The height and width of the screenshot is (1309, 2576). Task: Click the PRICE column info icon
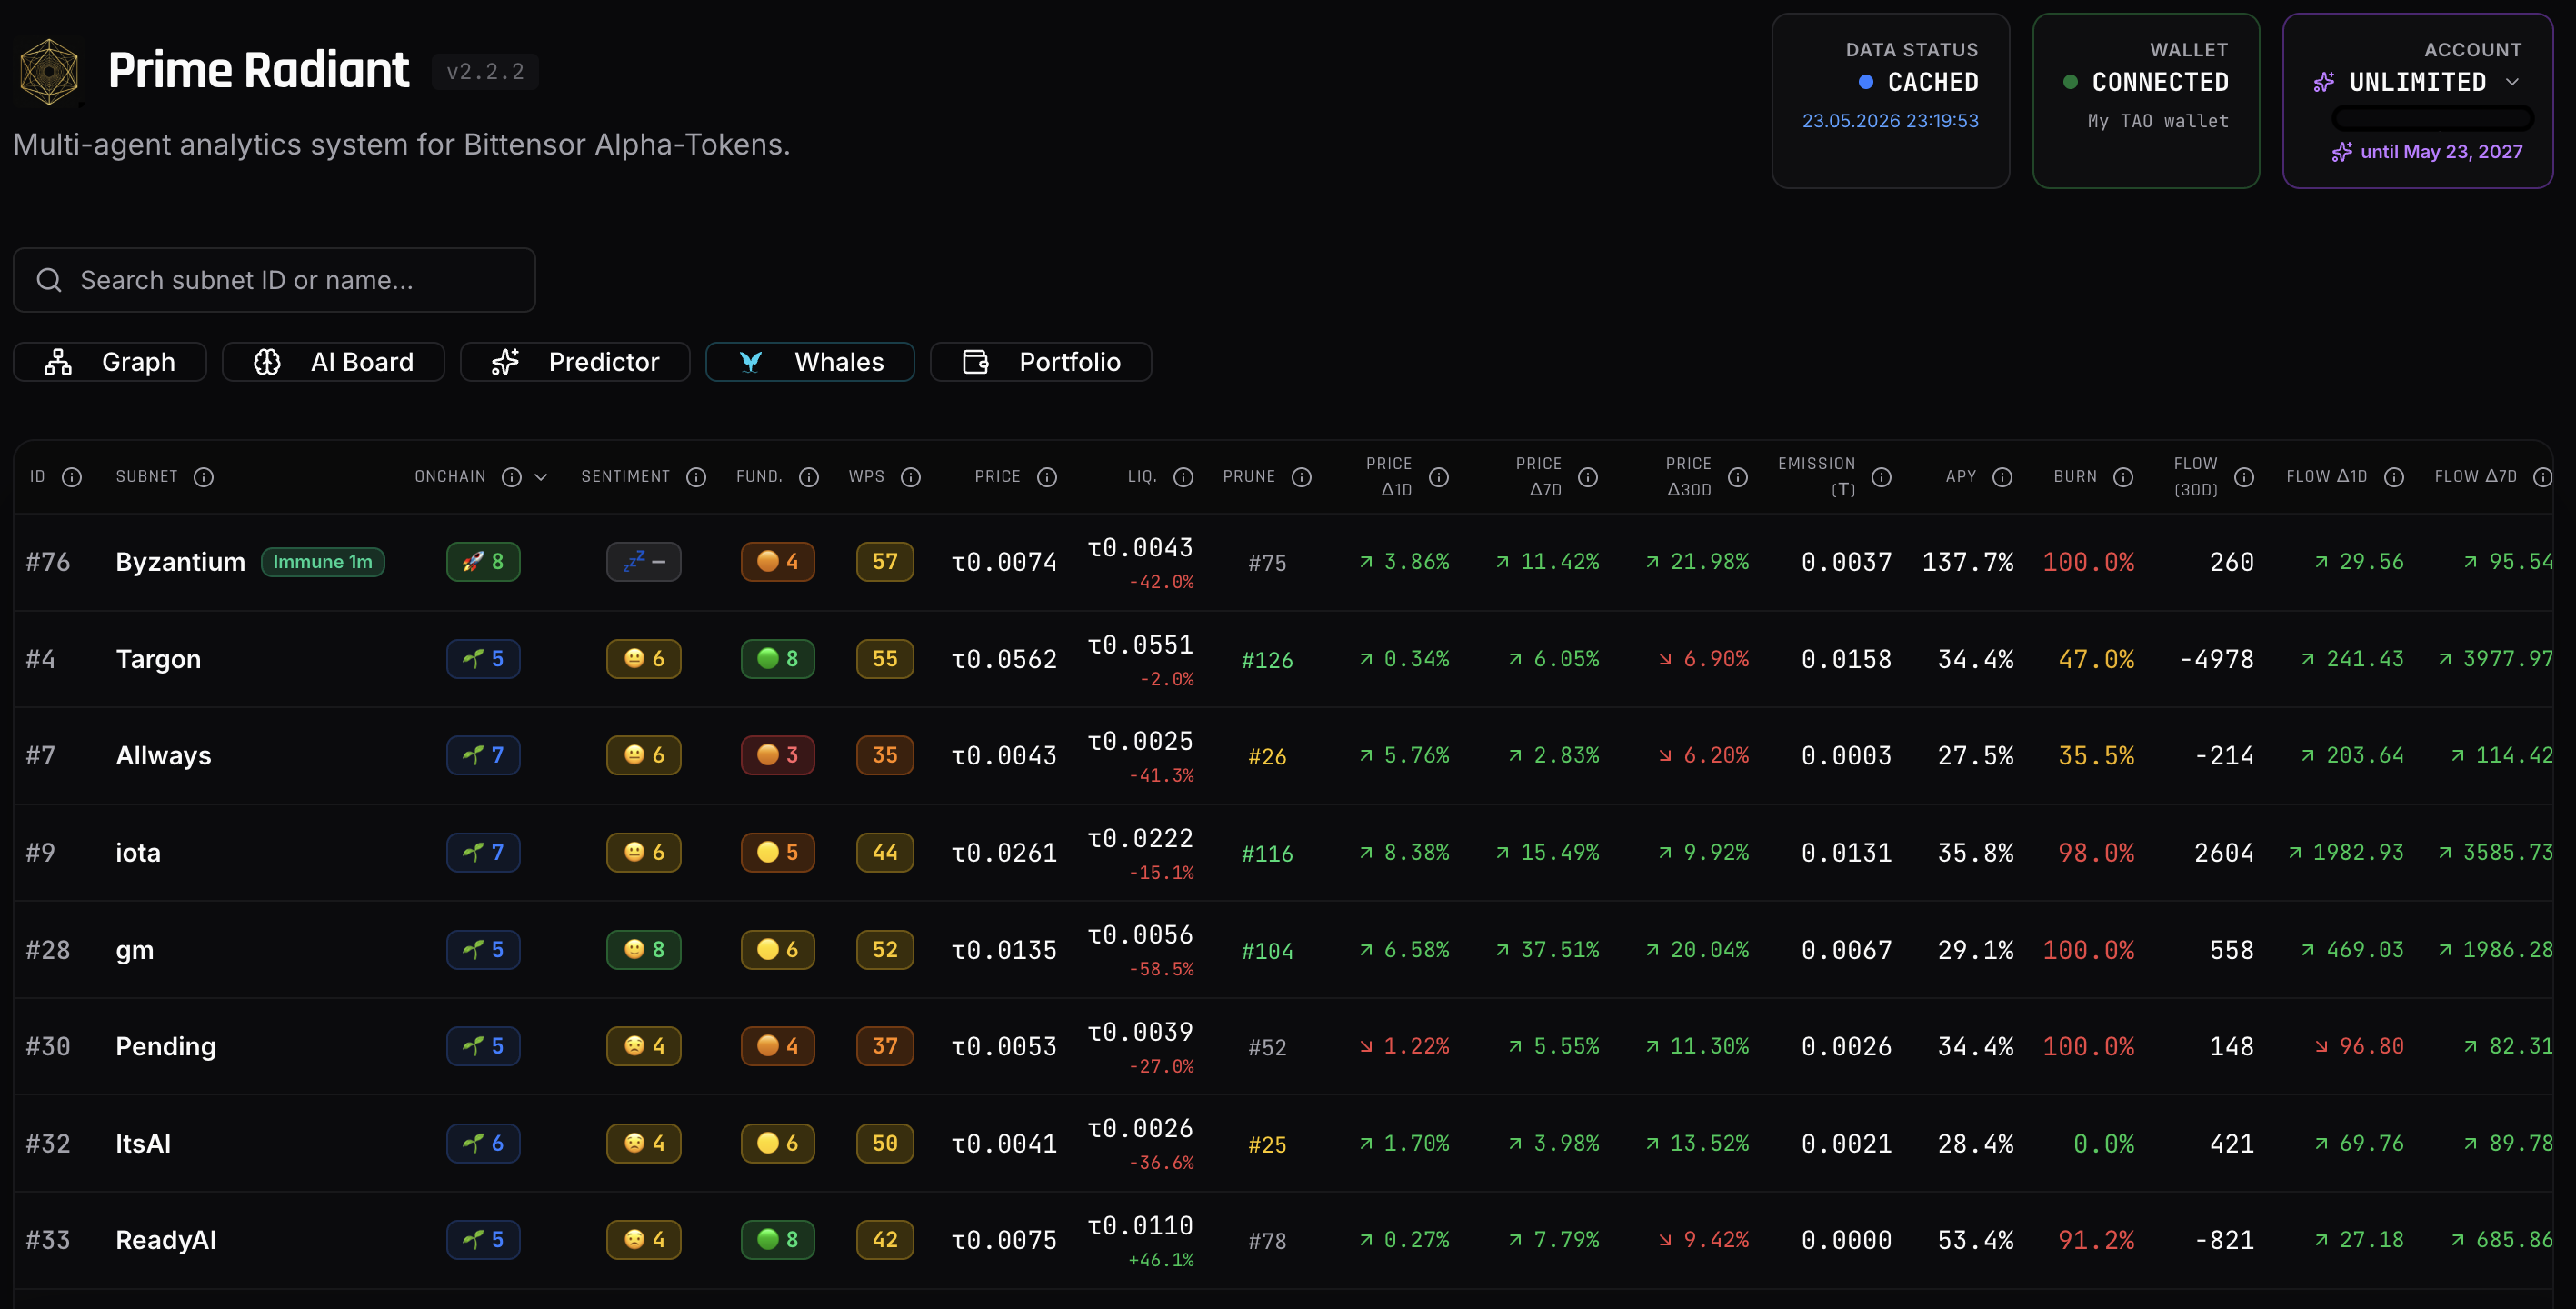(x=1047, y=477)
